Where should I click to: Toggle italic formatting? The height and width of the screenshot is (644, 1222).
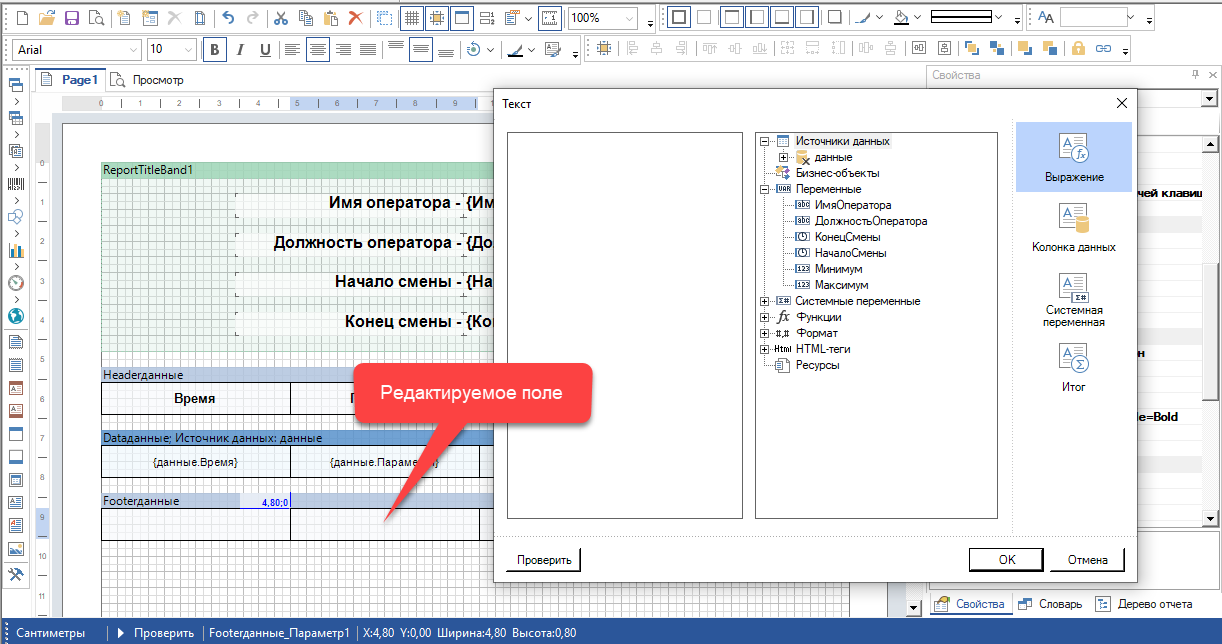pyautogui.click(x=241, y=49)
